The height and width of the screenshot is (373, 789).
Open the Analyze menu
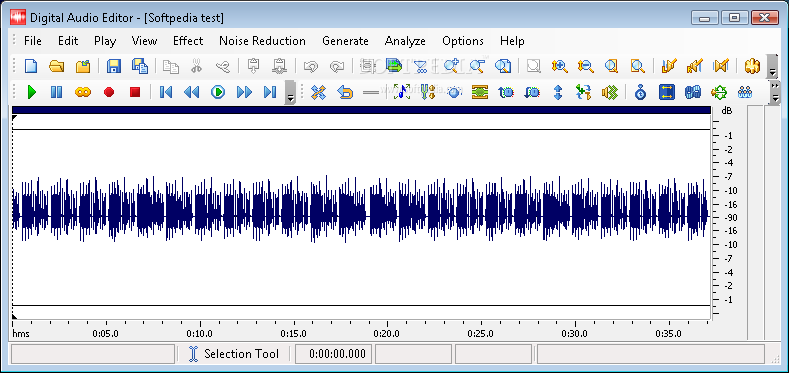tap(405, 41)
